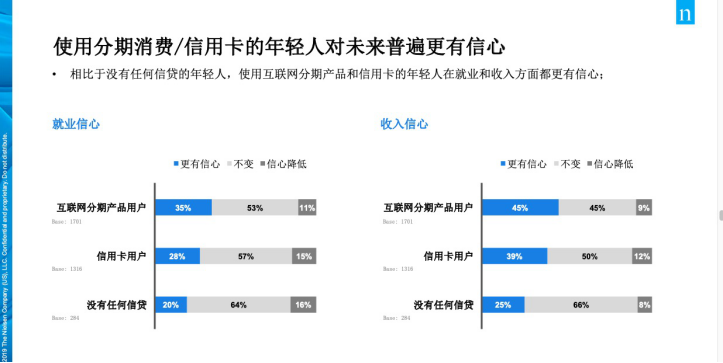Click the 66% gray bar in 收入信心 chart
This screenshot has height=363, width=723.
click(x=581, y=304)
